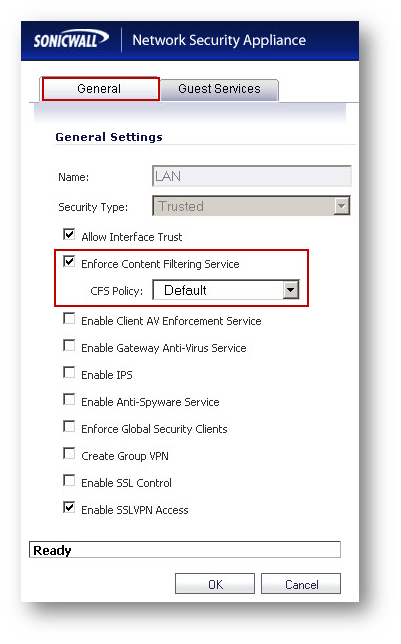401x644 pixels.
Task: Turn on Enable Anti-Spyware Service
Action: 69,400
